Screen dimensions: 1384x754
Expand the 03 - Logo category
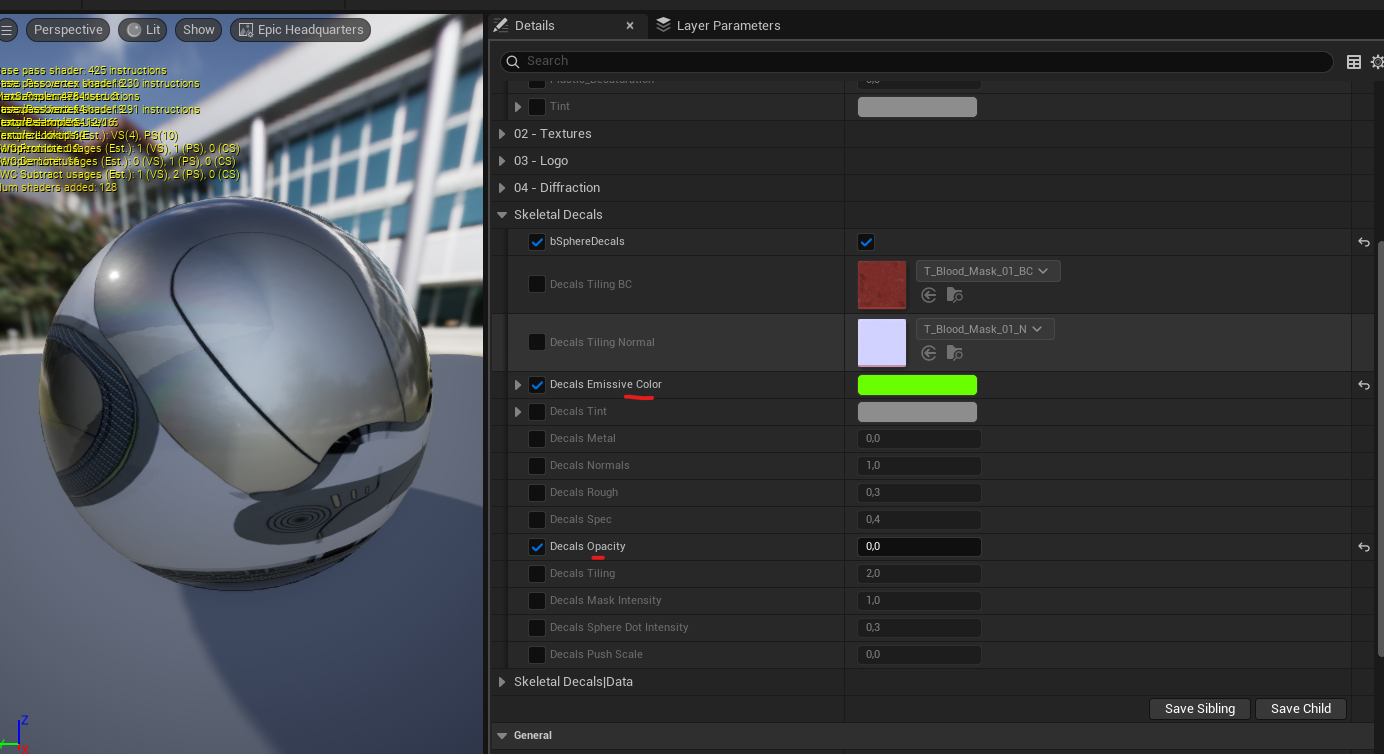pyautogui.click(x=502, y=161)
